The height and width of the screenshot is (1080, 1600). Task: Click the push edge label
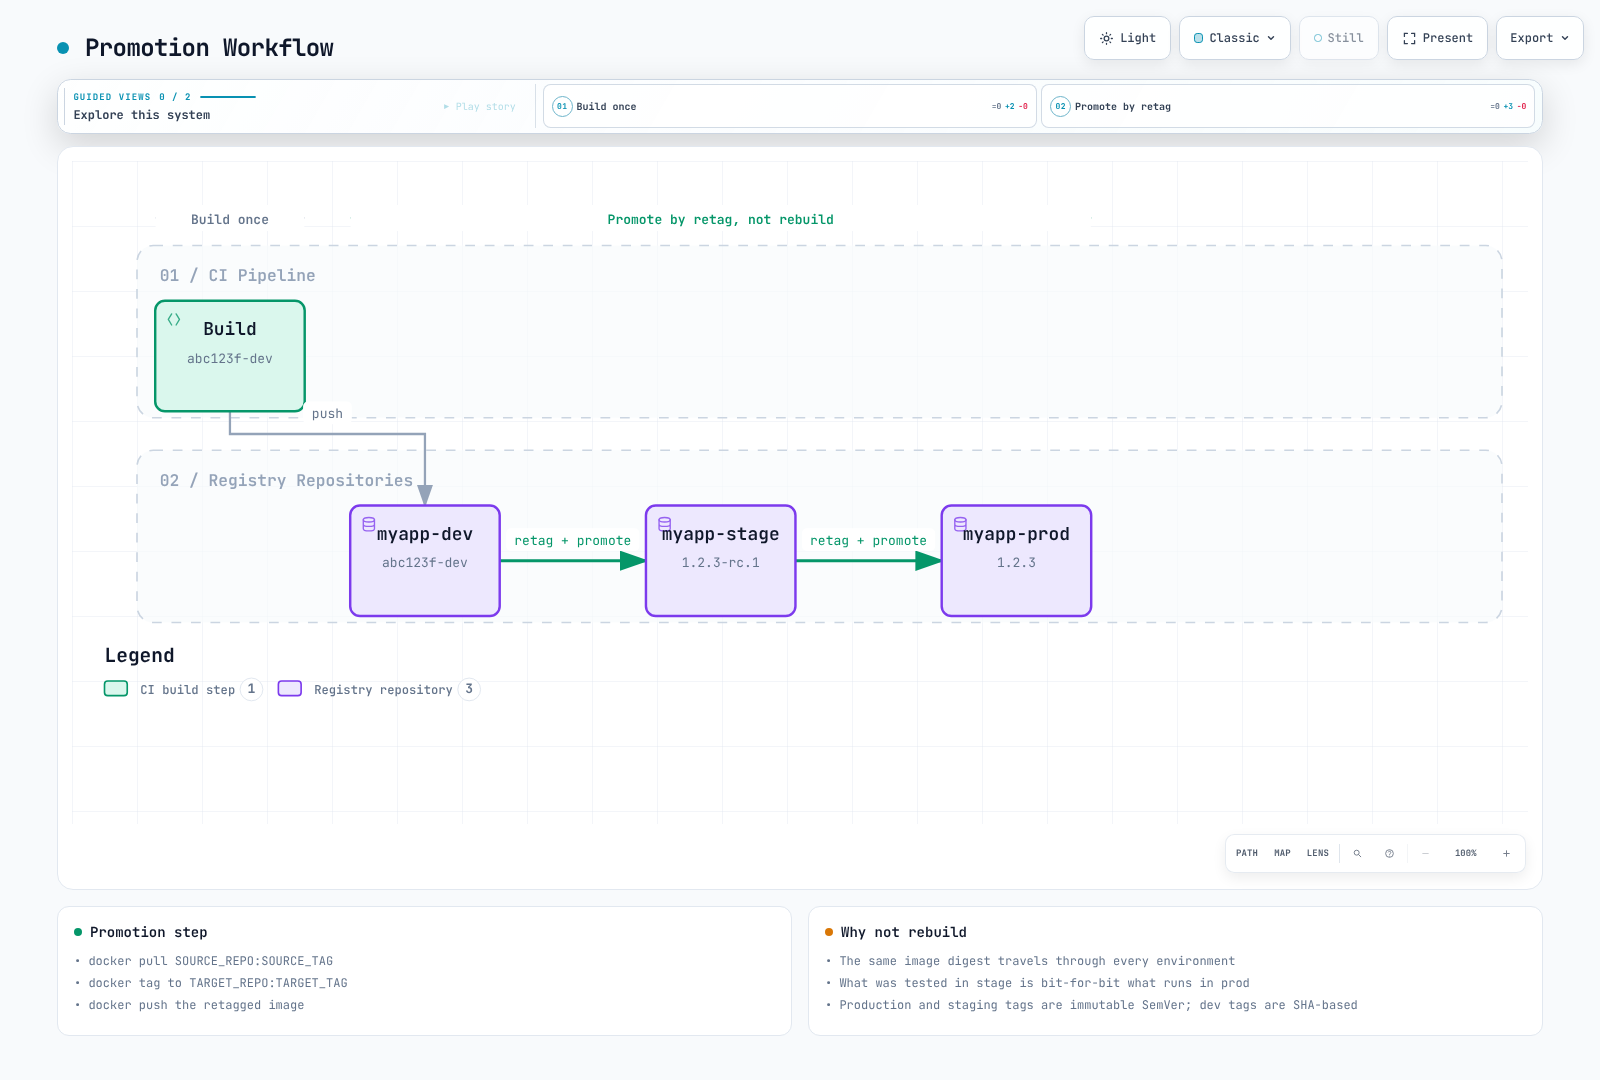point(327,414)
